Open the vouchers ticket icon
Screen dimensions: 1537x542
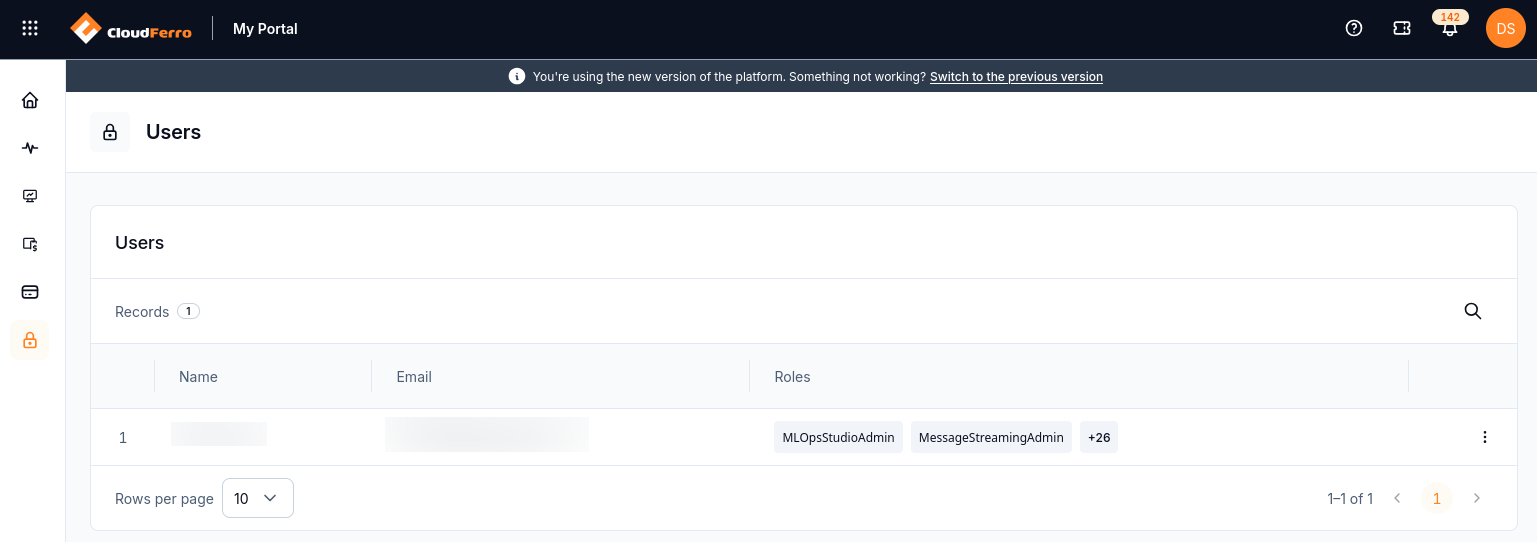click(x=1402, y=28)
